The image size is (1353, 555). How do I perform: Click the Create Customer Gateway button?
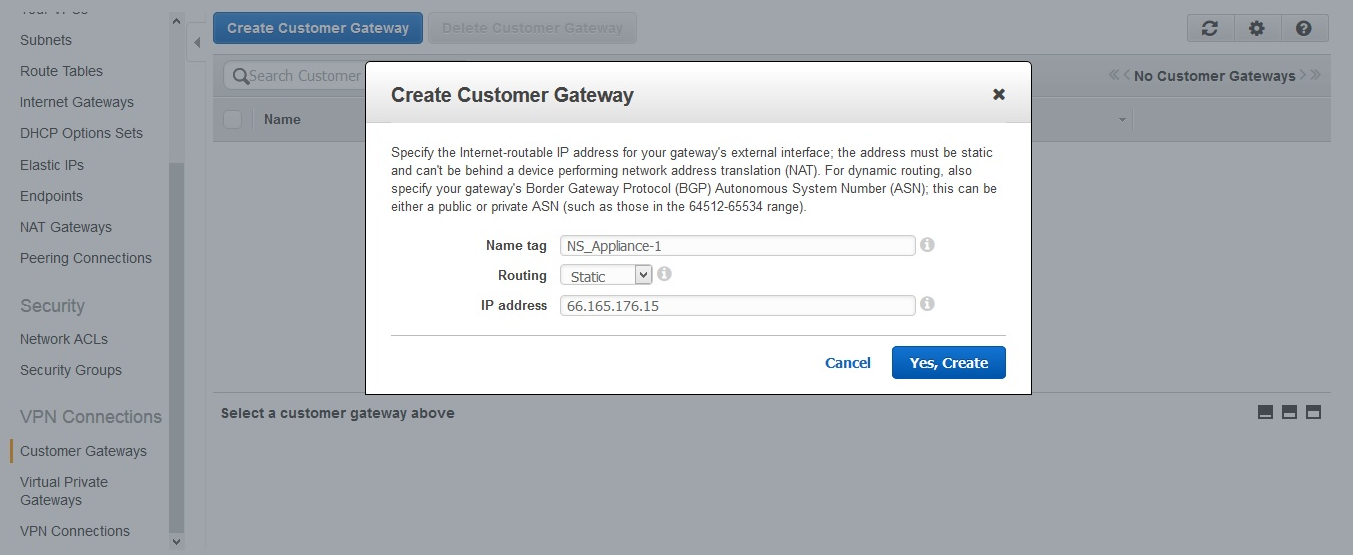pyautogui.click(x=318, y=28)
